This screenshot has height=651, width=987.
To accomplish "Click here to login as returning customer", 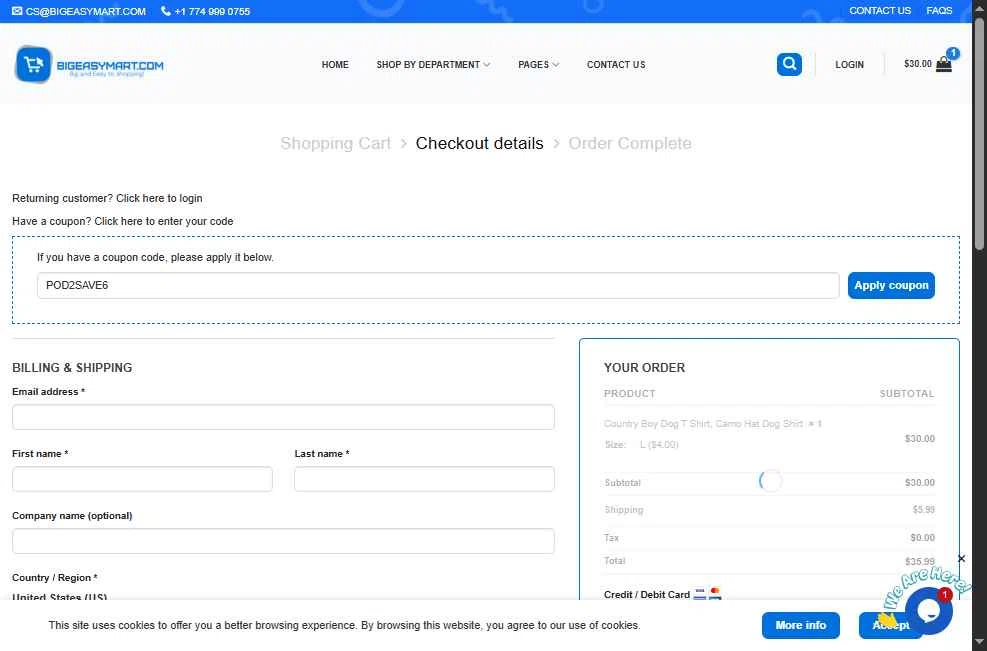I will click(x=159, y=198).
